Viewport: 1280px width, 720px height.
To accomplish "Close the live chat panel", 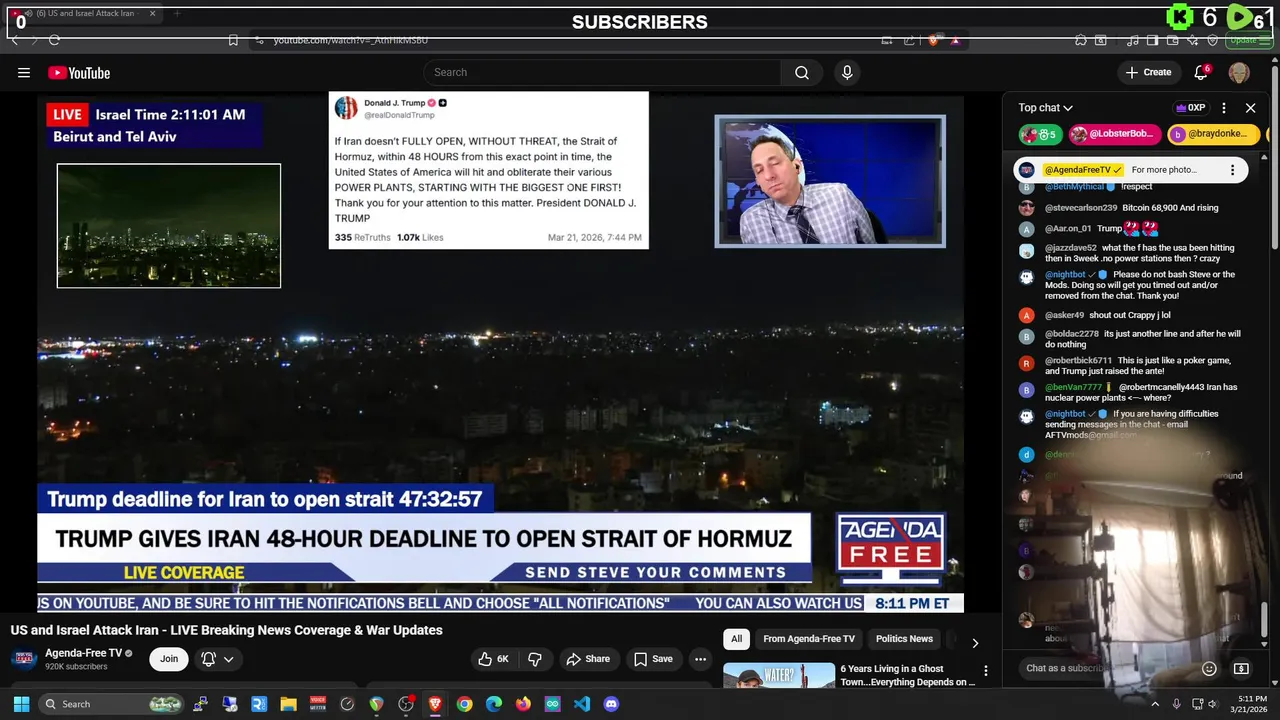I will click(x=1250, y=108).
